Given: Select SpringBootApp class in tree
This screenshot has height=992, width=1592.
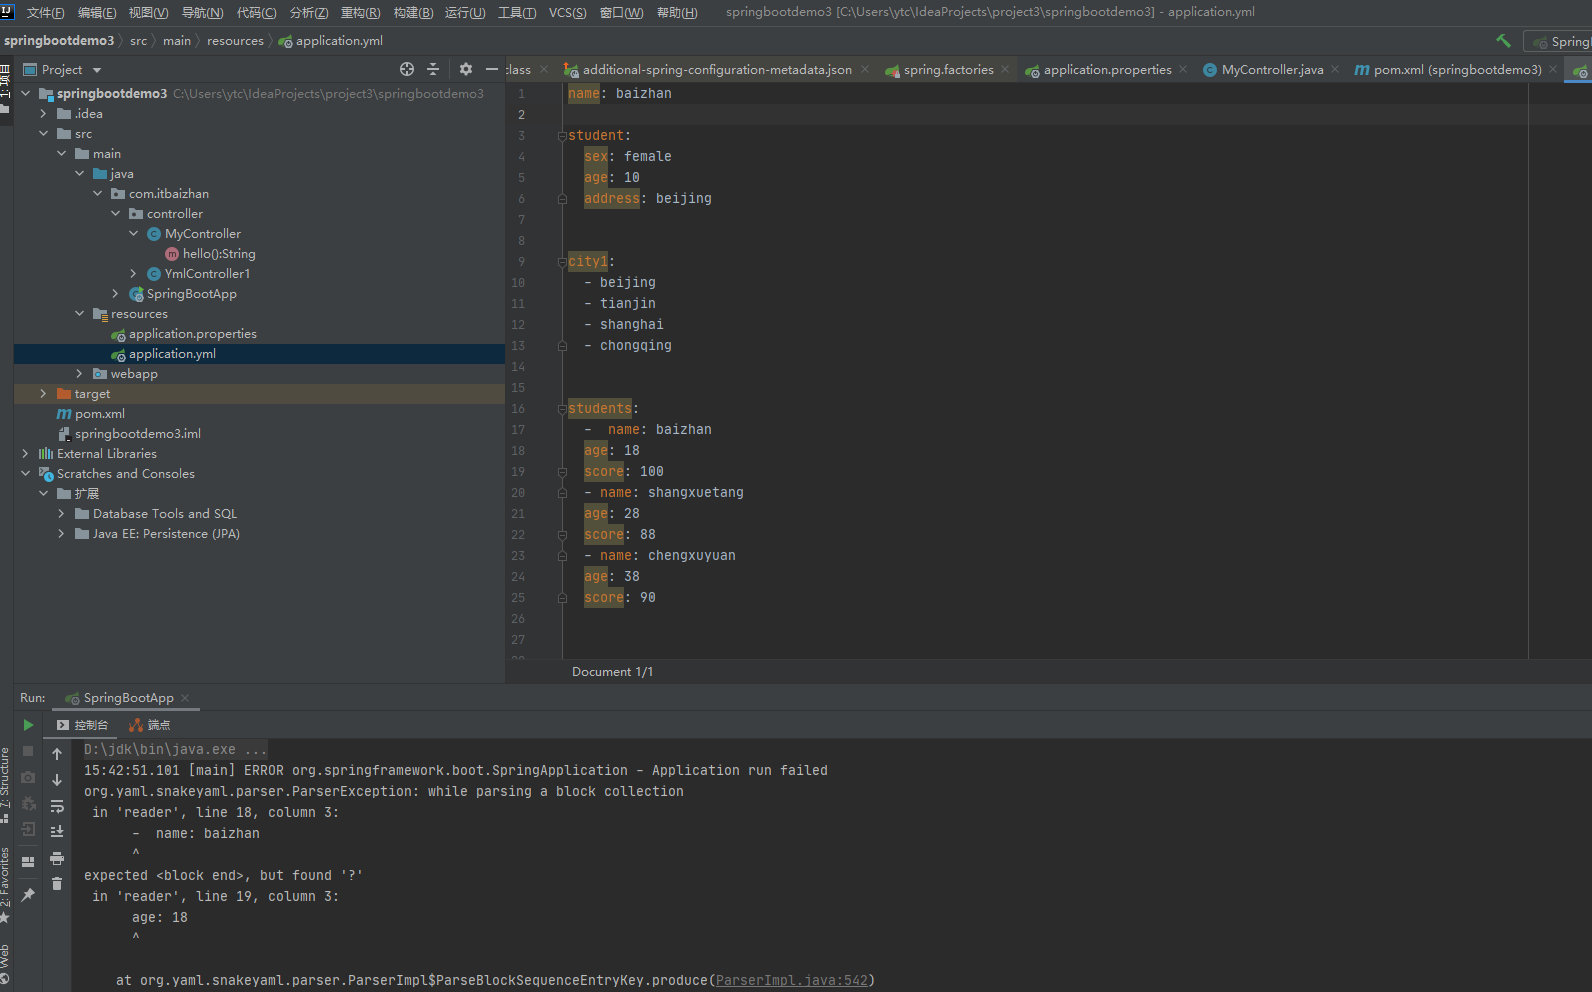Looking at the screenshot, I should (191, 294).
